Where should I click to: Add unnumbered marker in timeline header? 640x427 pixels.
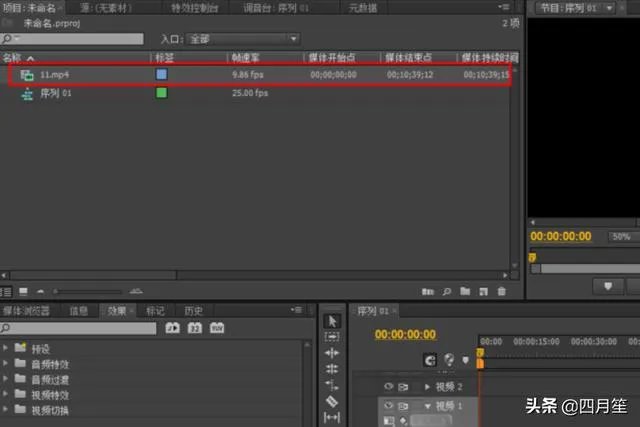(x=465, y=360)
